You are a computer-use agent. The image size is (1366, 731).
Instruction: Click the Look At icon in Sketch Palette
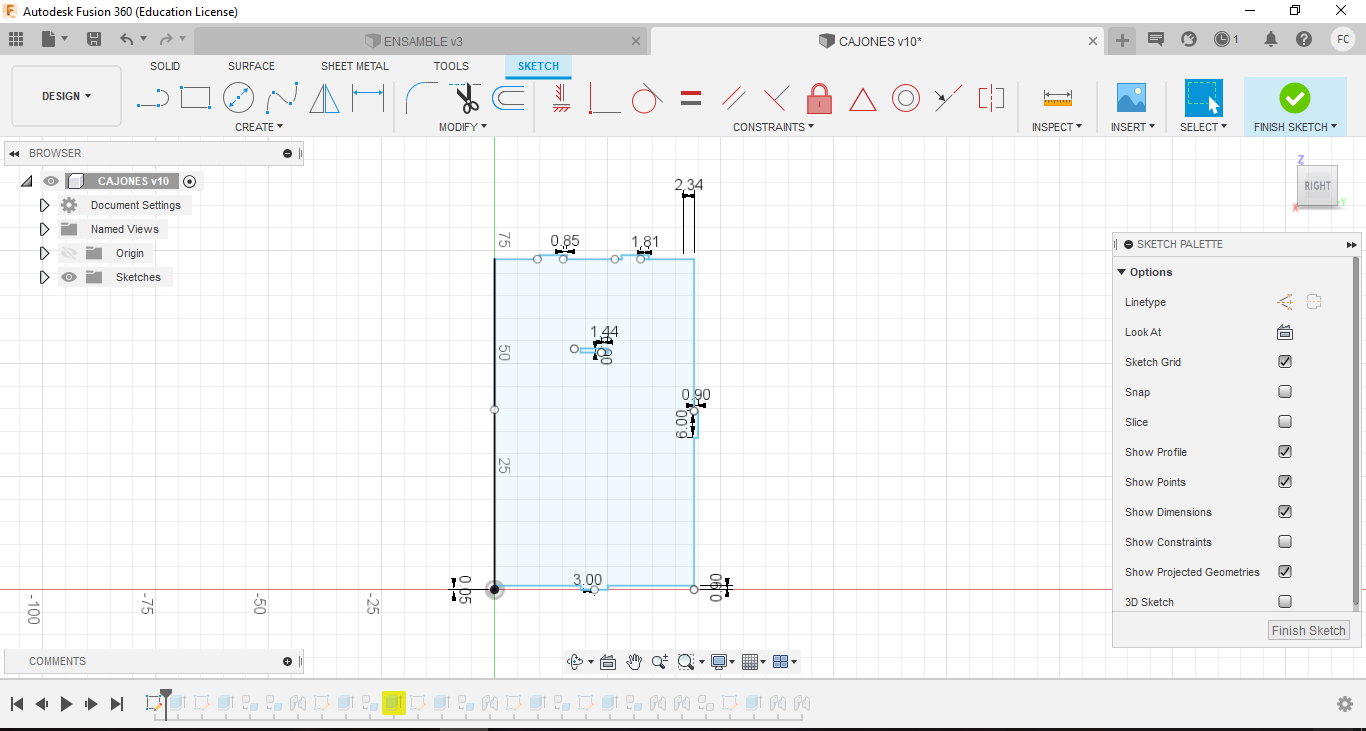point(1285,332)
